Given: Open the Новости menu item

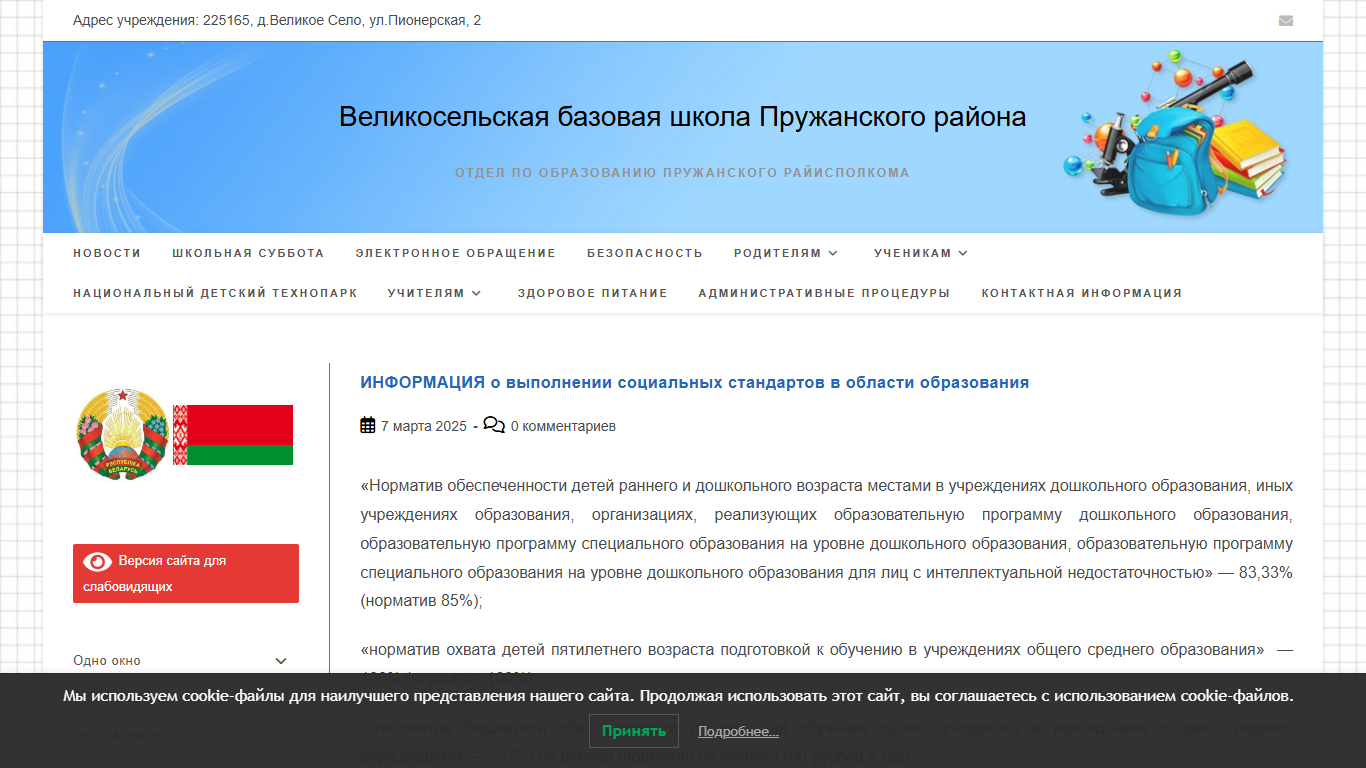Looking at the screenshot, I should click(x=107, y=253).
